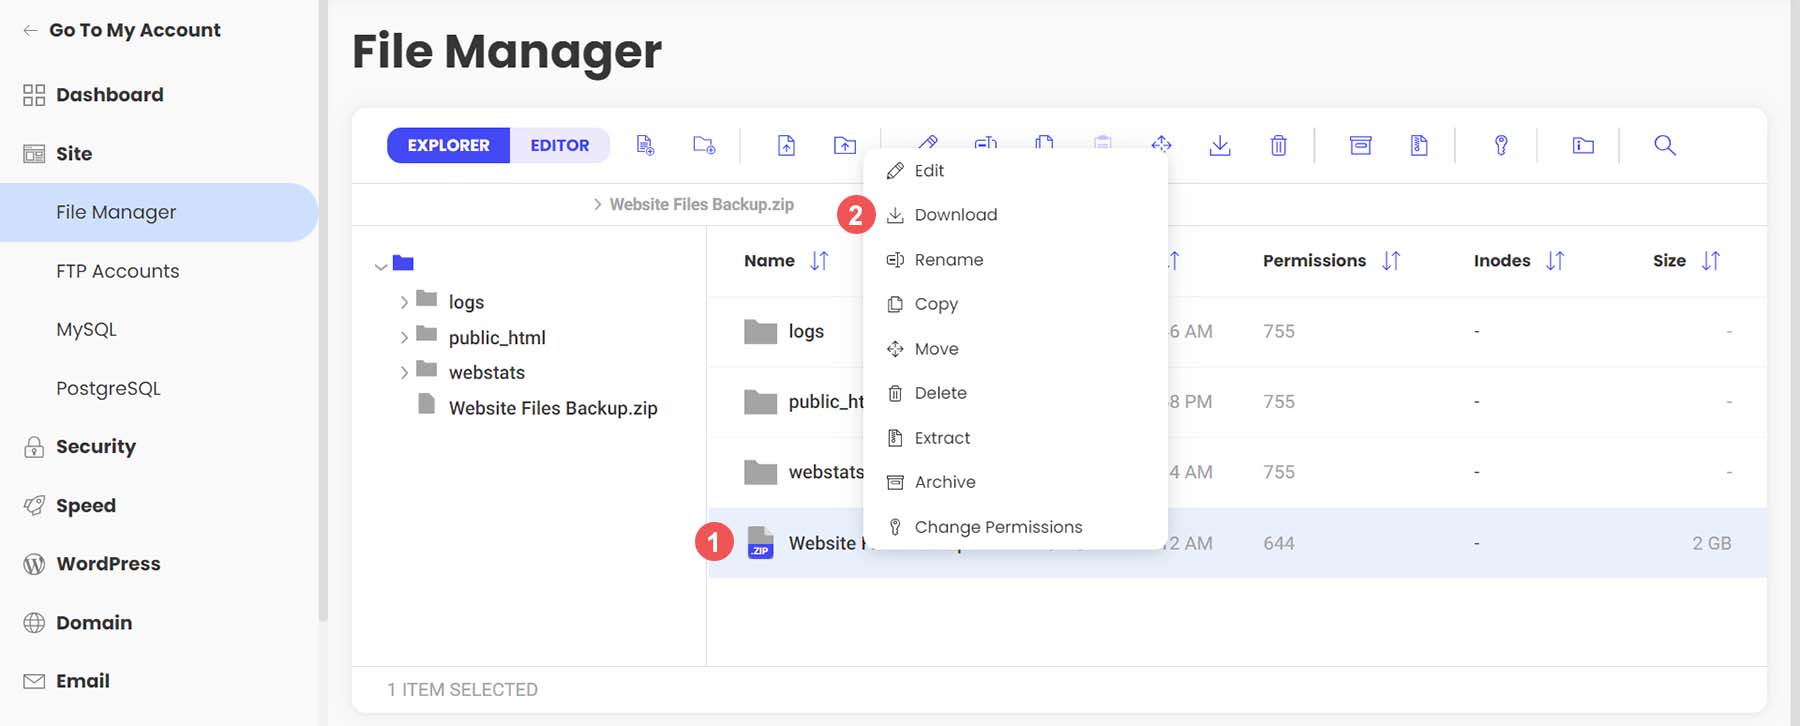This screenshot has height=726, width=1800.
Task: Click the New Folder toolbar icon
Action: pos(704,145)
